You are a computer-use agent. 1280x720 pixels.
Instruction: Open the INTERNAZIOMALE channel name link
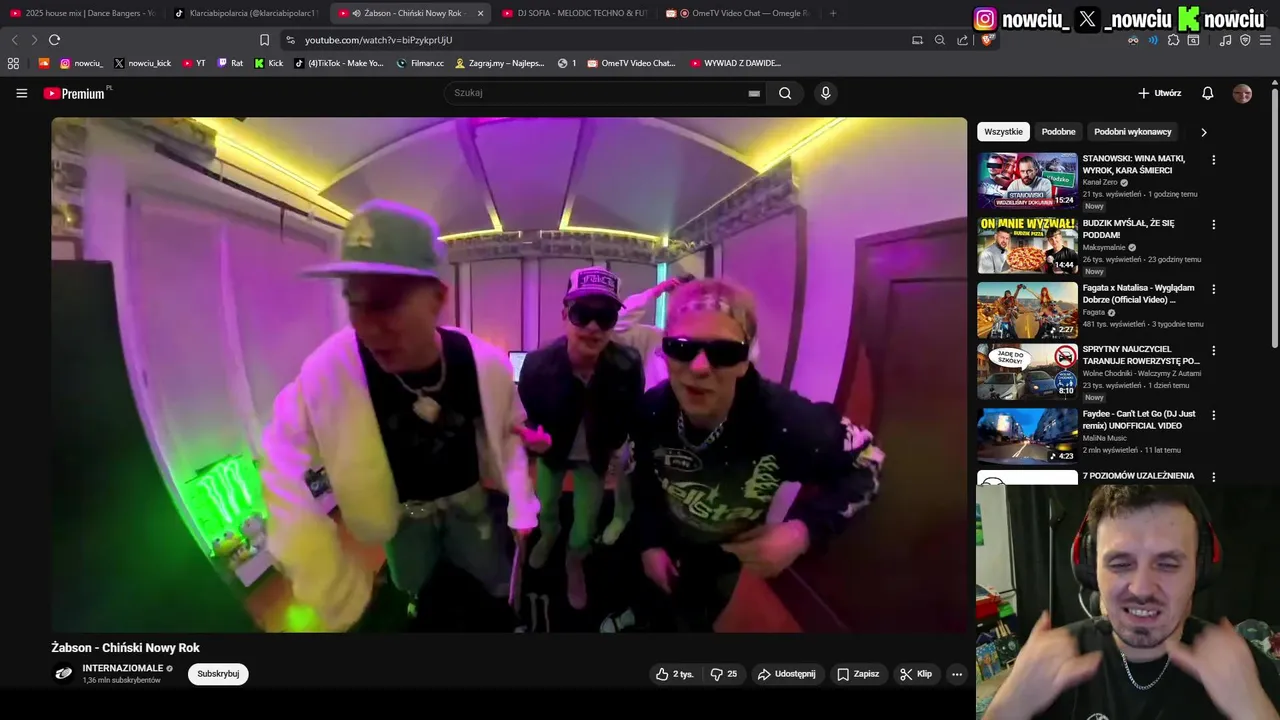123,668
